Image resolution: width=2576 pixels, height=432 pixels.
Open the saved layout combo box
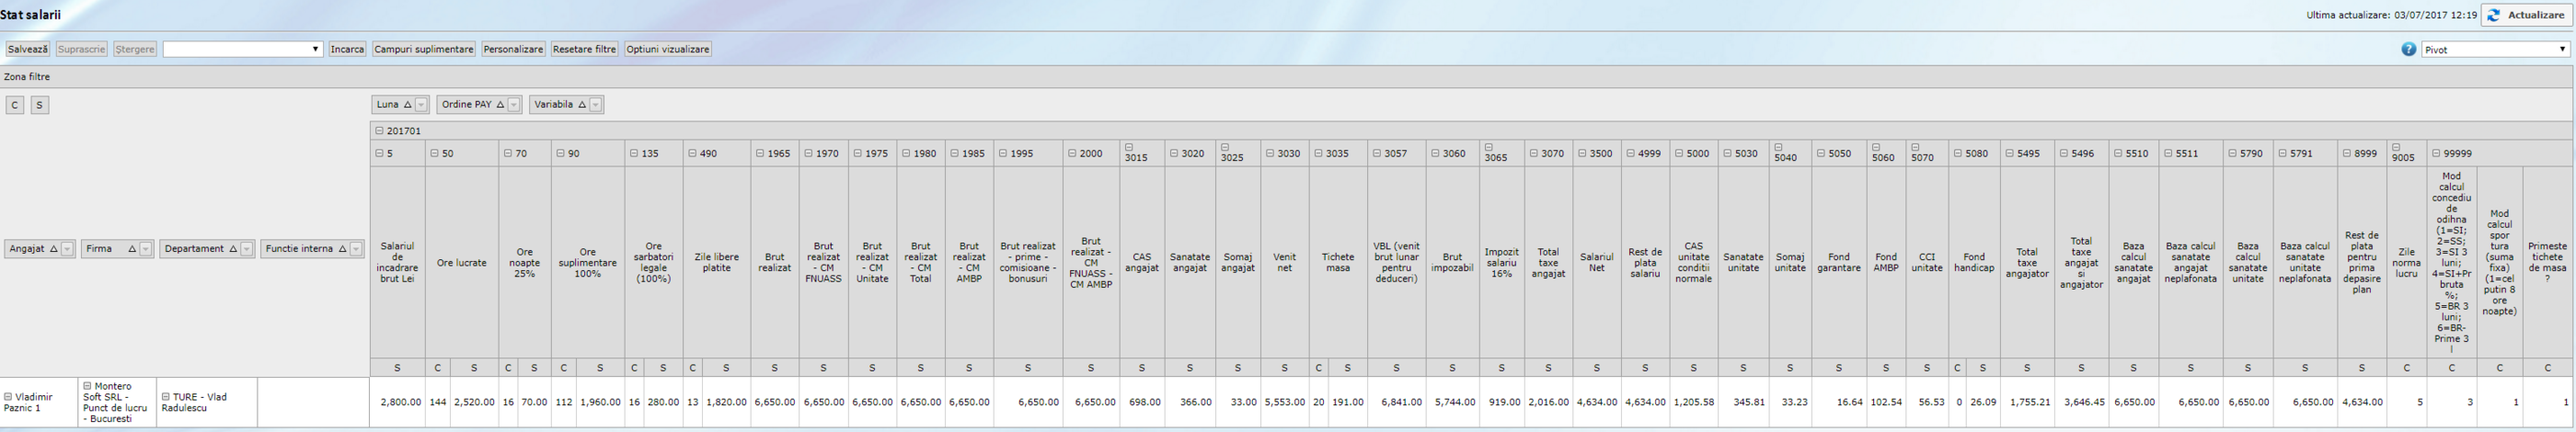[243, 49]
